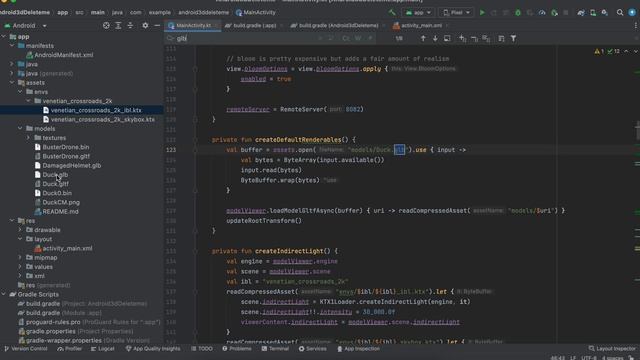Switch to MainActivity.kt tab
Image resolution: width=640 pixels, height=360 pixels.
(x=192, y=25)
